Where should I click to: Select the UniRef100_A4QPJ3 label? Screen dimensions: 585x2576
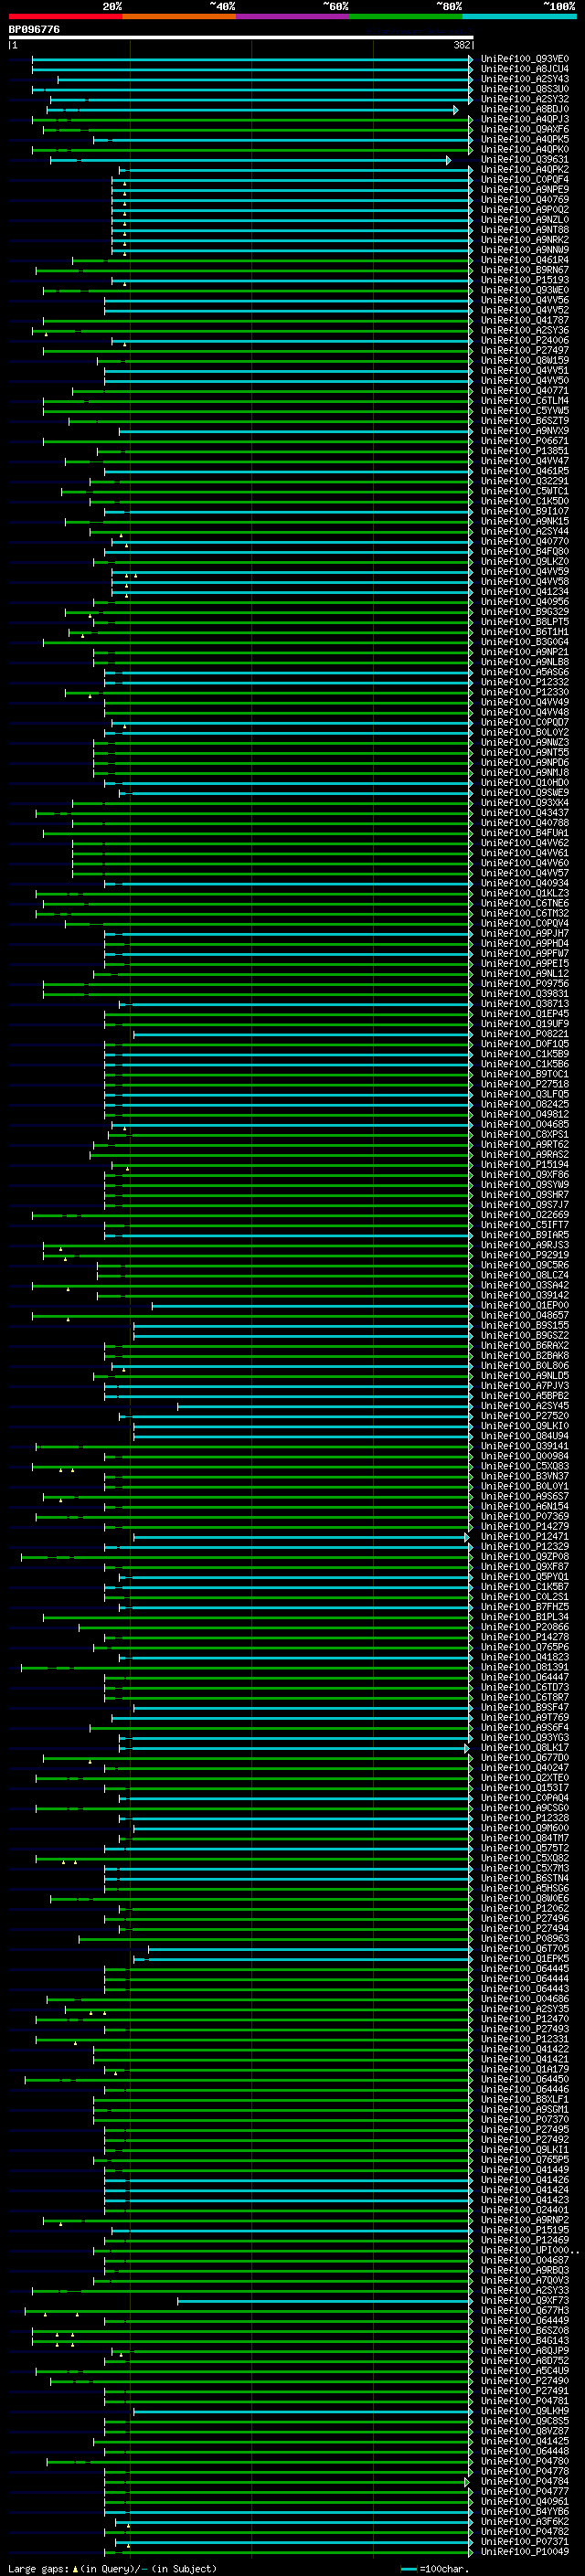pos(525,119)
